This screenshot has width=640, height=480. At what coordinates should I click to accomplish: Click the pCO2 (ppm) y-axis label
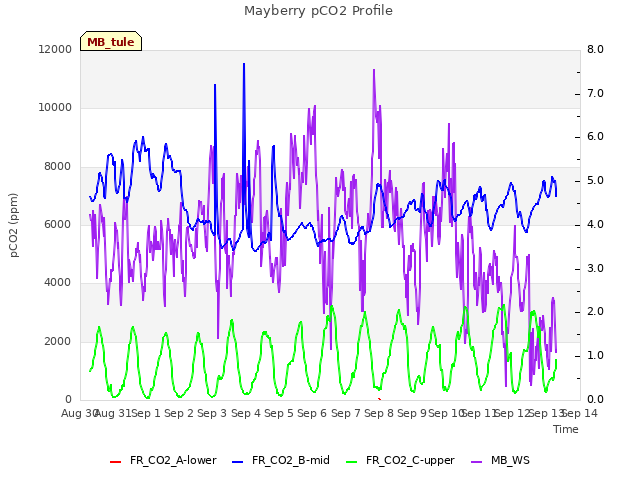pyautogui.click(x=14, y=225)
